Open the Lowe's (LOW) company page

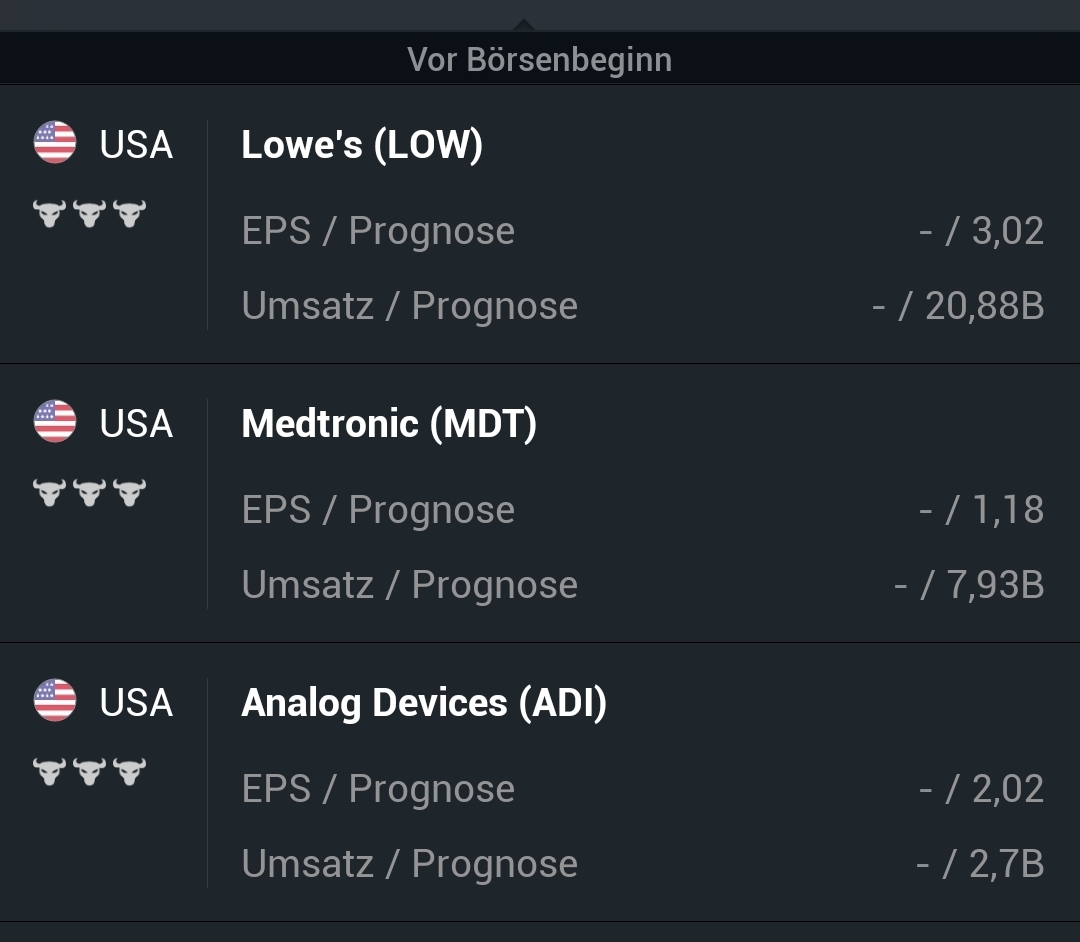tap(362, 144)
